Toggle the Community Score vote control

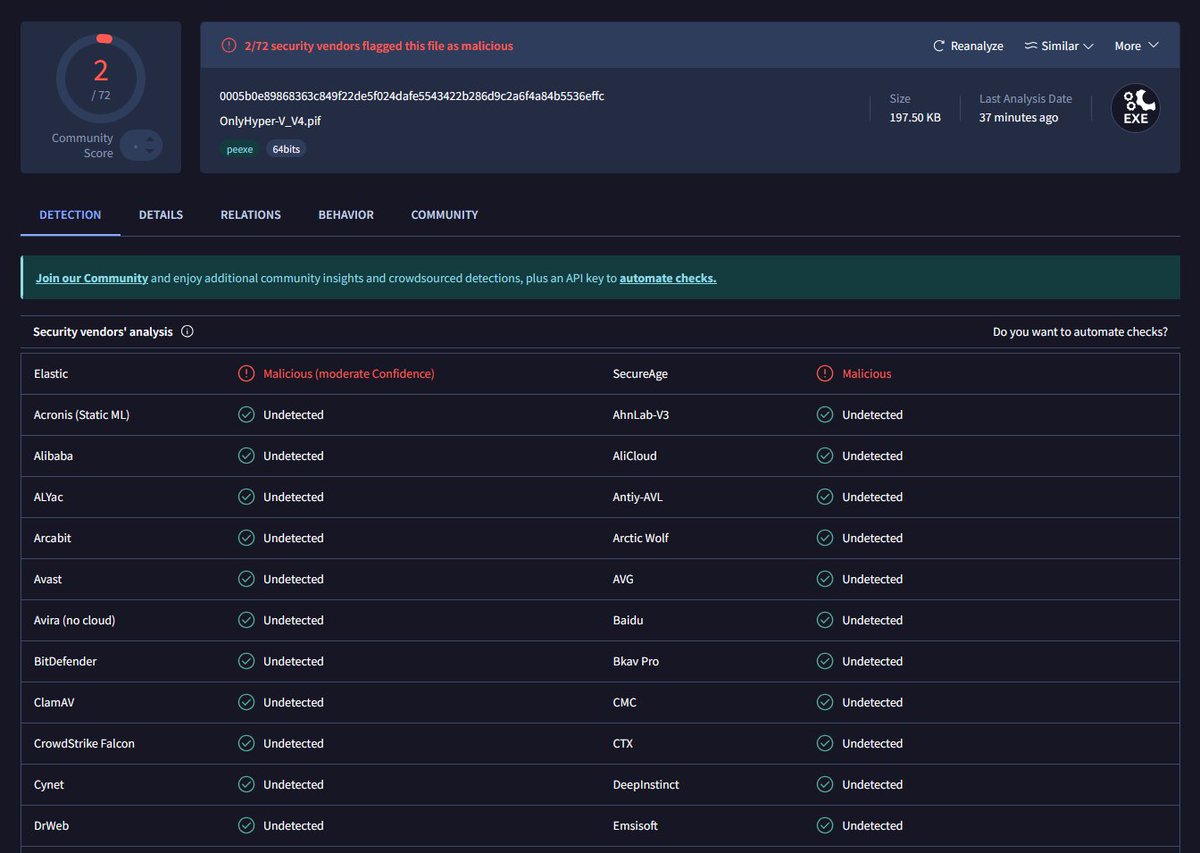click(141, 146)
